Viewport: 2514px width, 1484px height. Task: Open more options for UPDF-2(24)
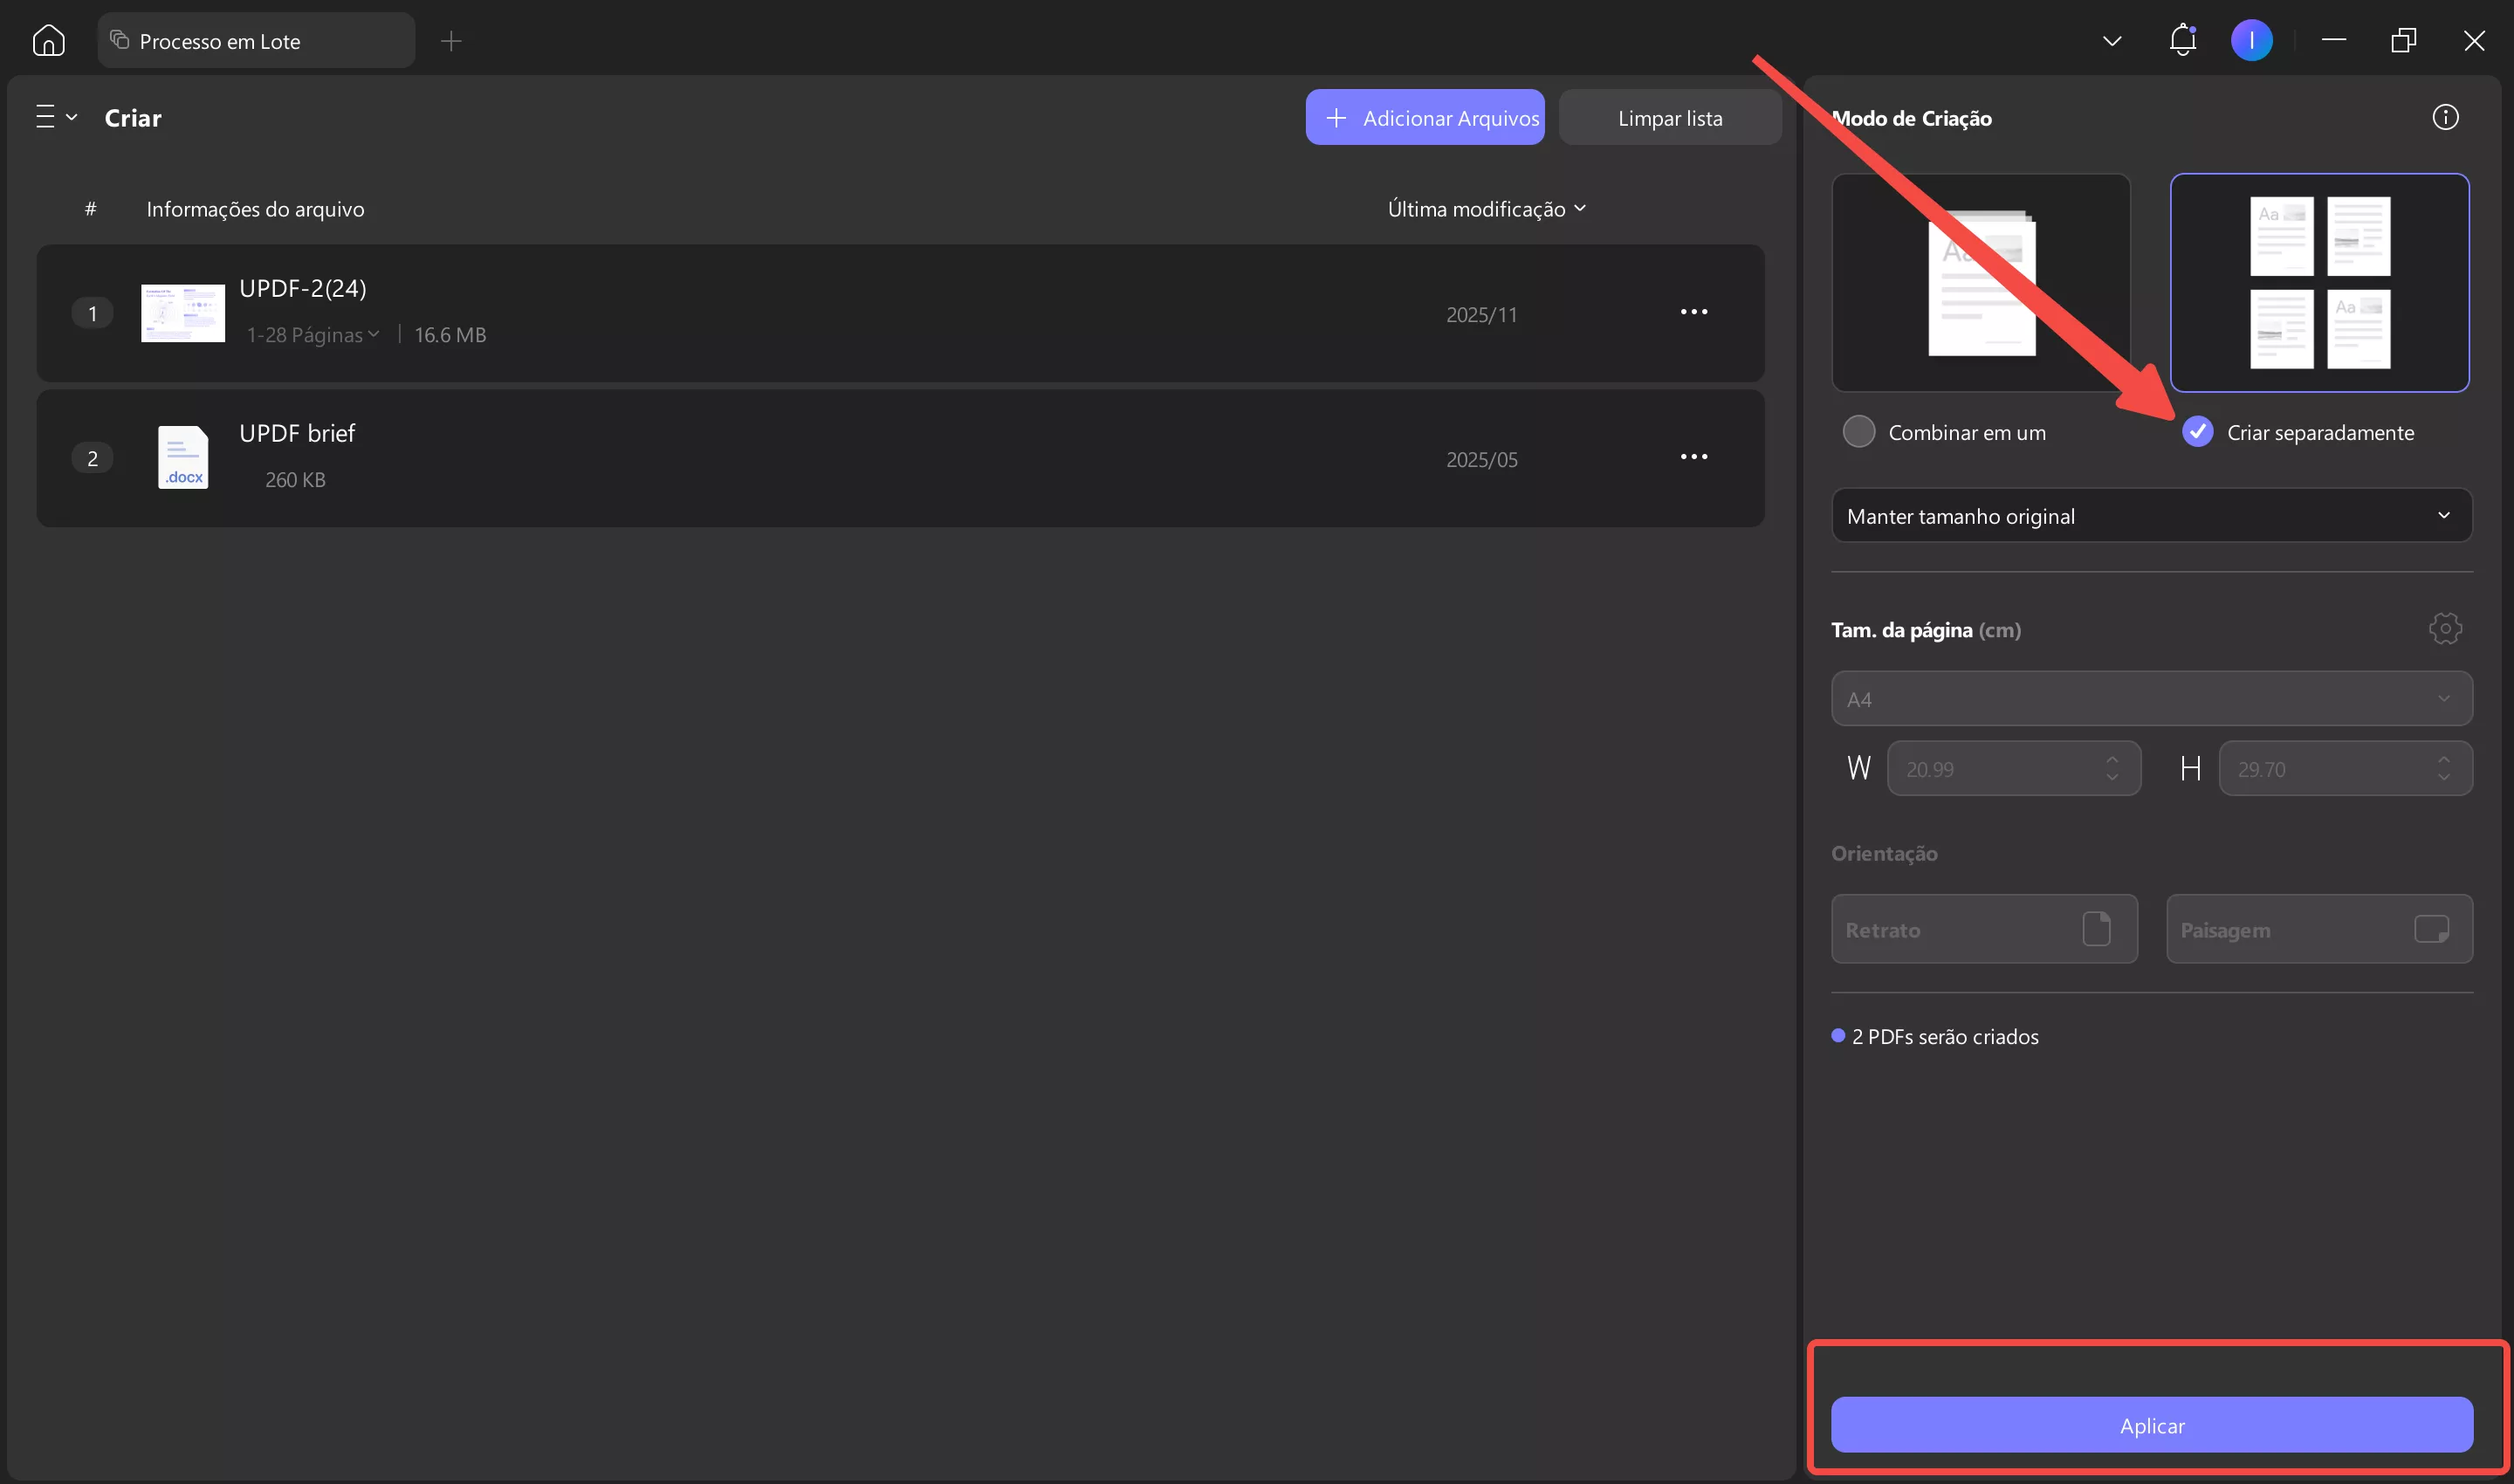tap(1694, 311)
